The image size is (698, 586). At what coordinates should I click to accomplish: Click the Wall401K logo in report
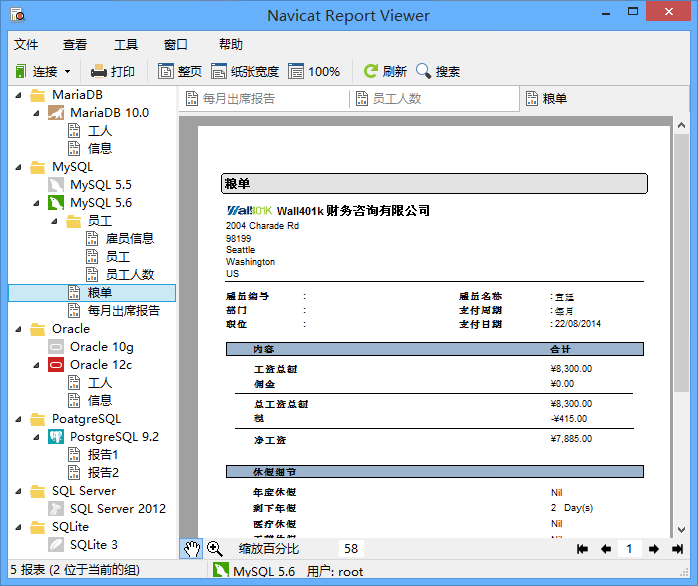(x=249, y=210)
